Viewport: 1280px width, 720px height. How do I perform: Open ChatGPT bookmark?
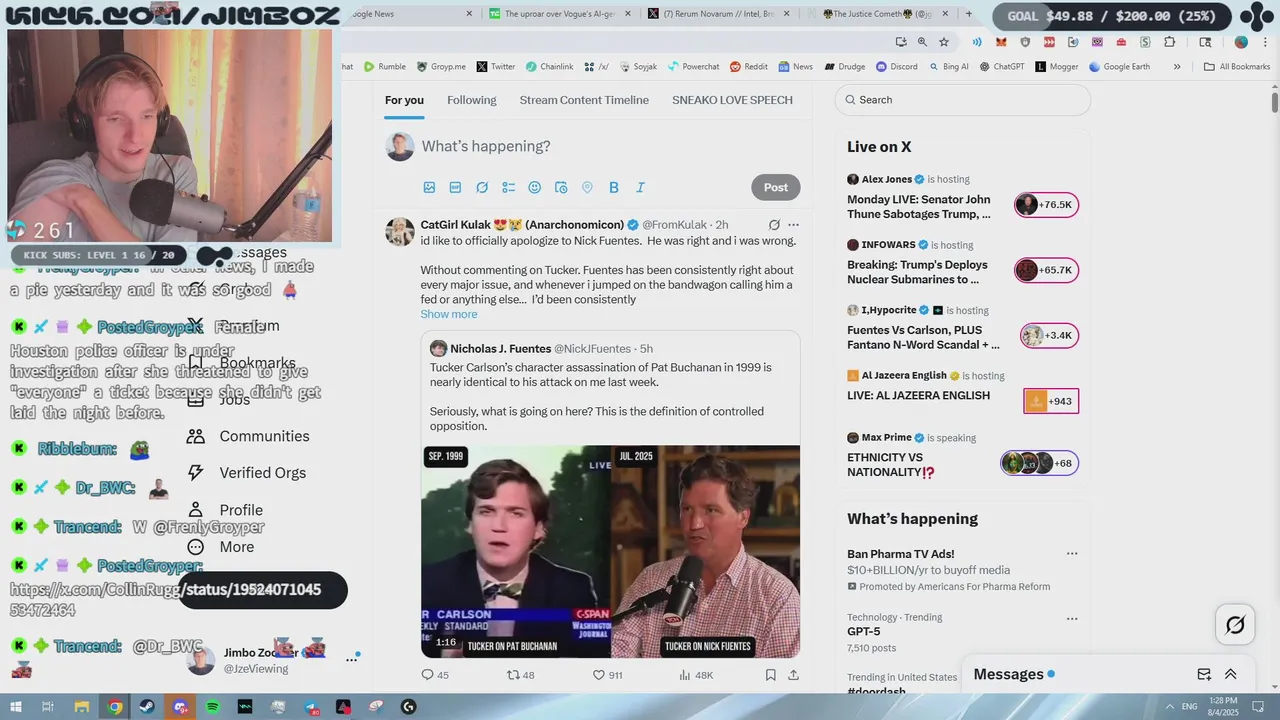[1001, 67]
